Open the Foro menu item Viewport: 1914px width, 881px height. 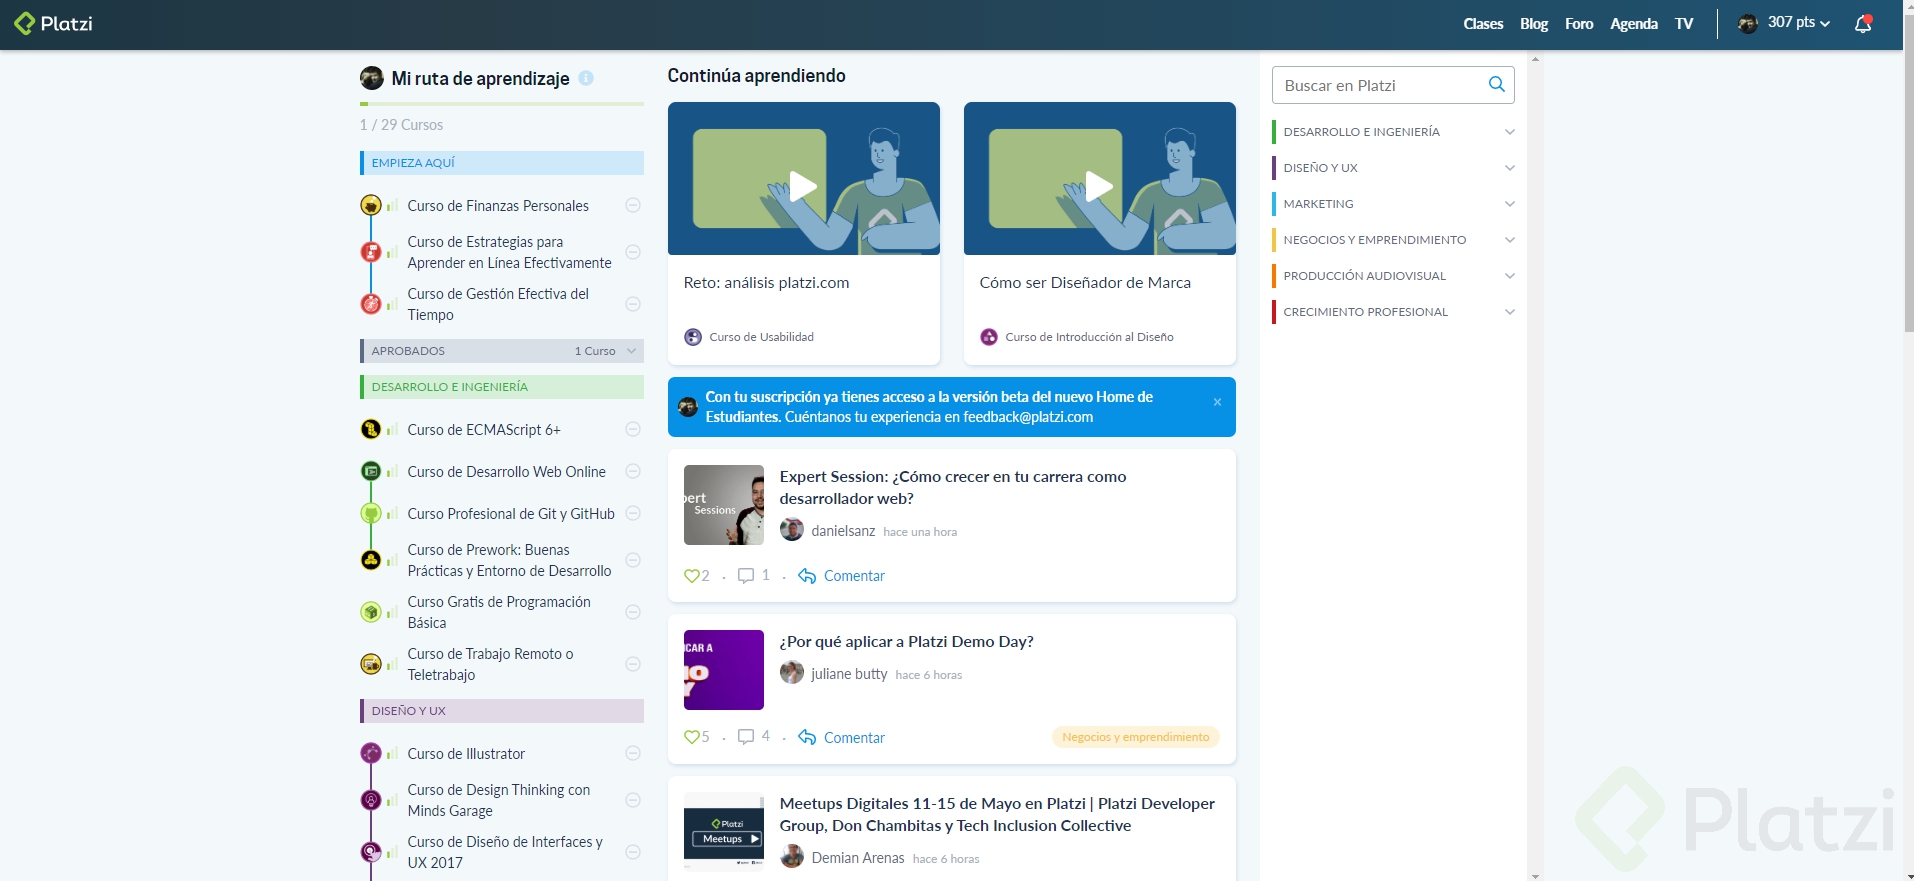[1579, 24]
